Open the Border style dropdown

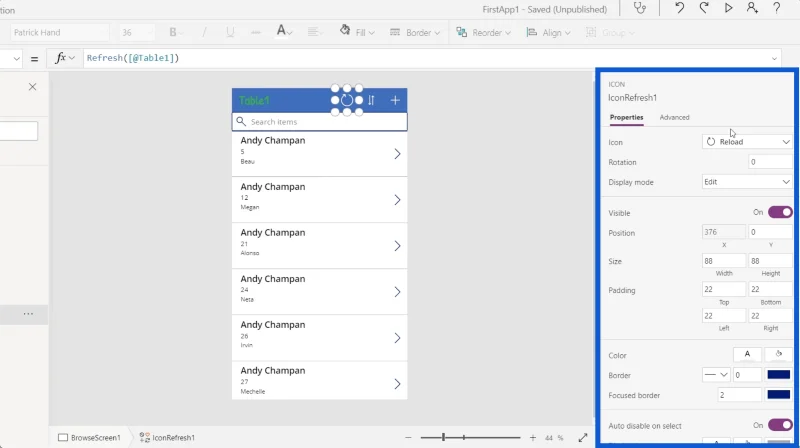pos(716,375)
